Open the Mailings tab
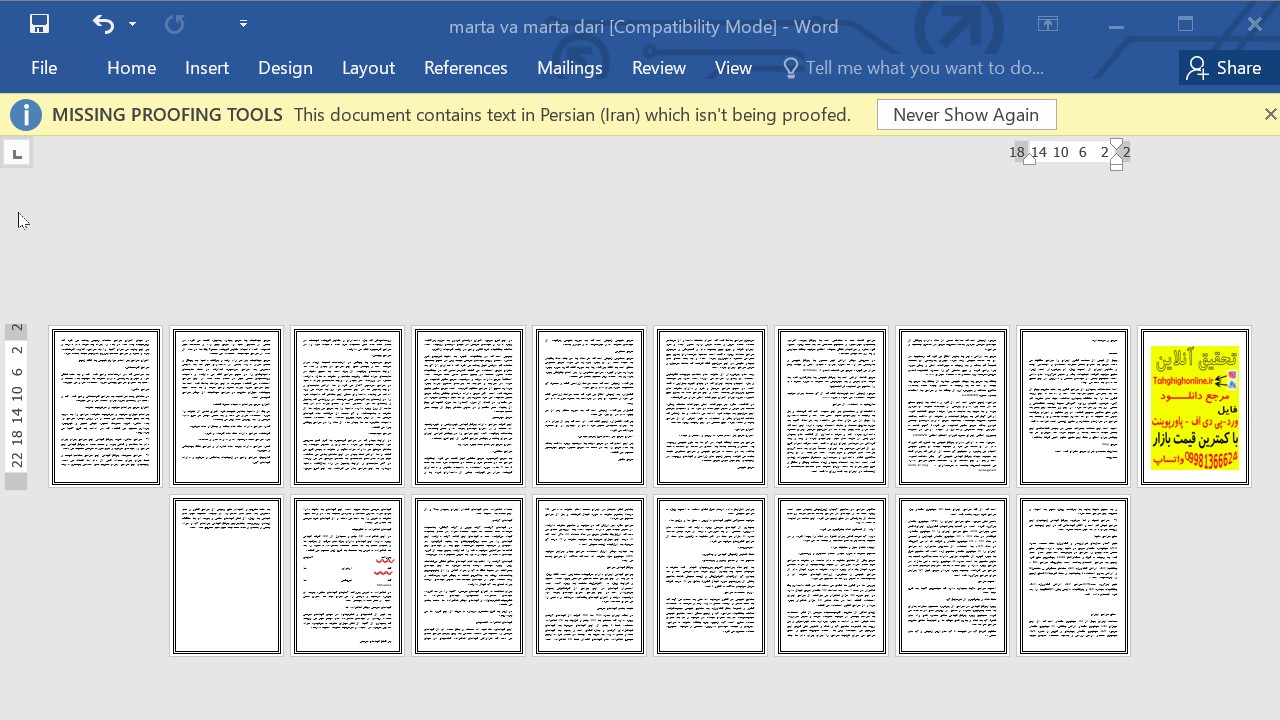The height and width of the screenshot is (720, 1280). (569, 68)
